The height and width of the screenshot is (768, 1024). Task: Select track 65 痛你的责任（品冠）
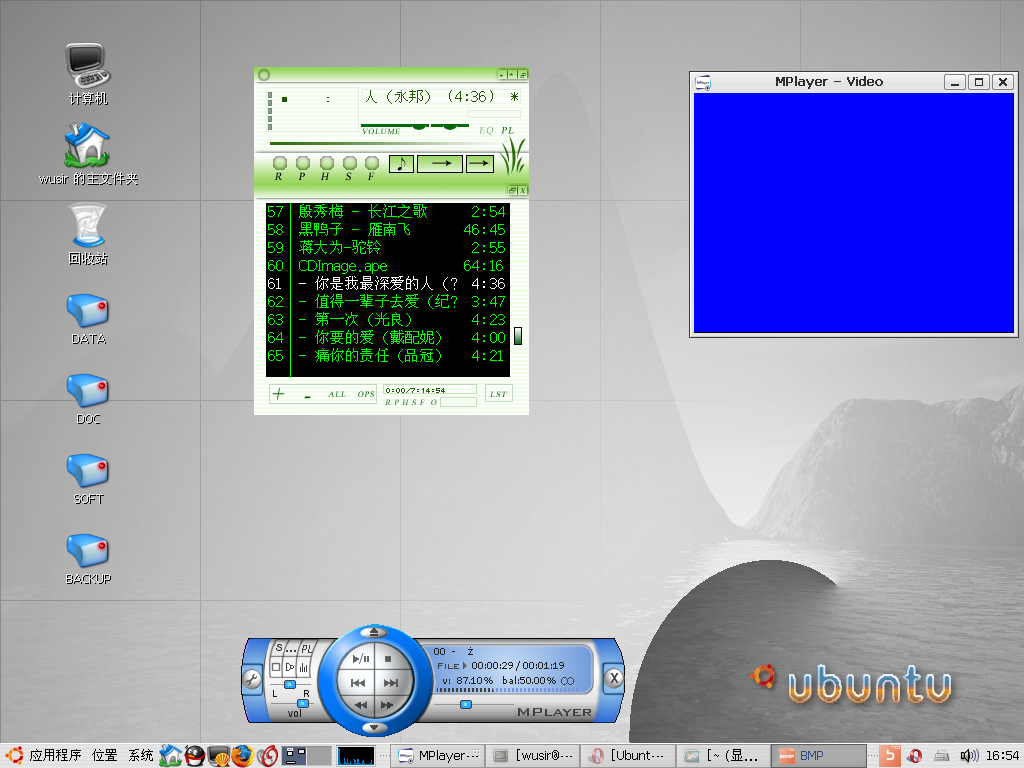pos(387,355)
